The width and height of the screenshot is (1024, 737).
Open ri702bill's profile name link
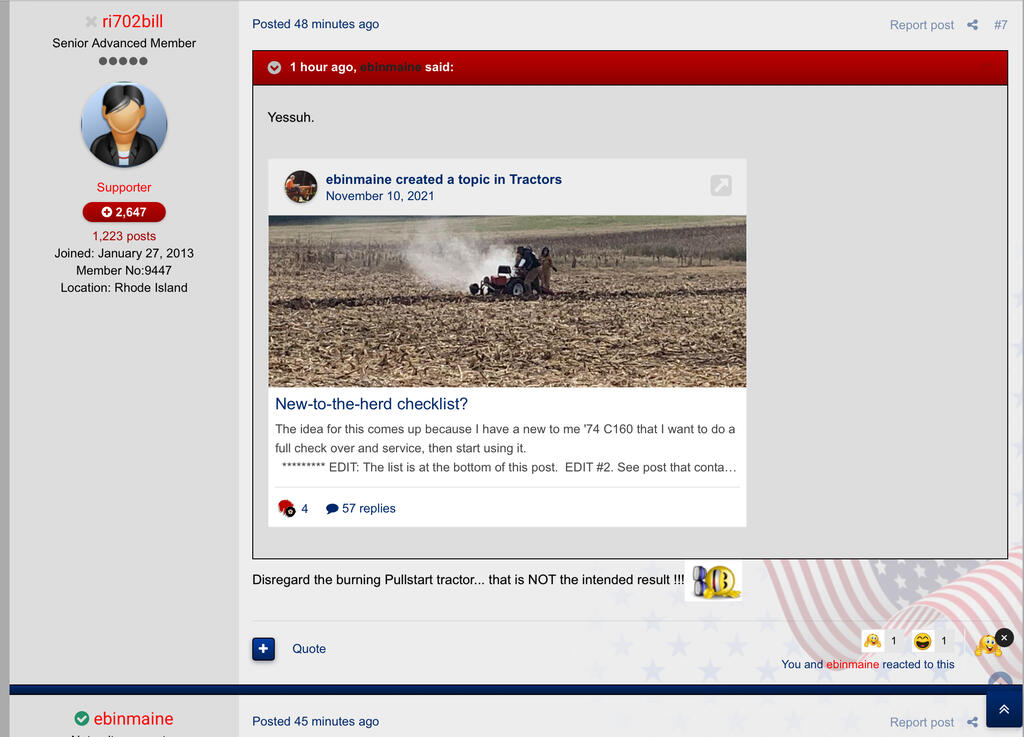point(132,22)
